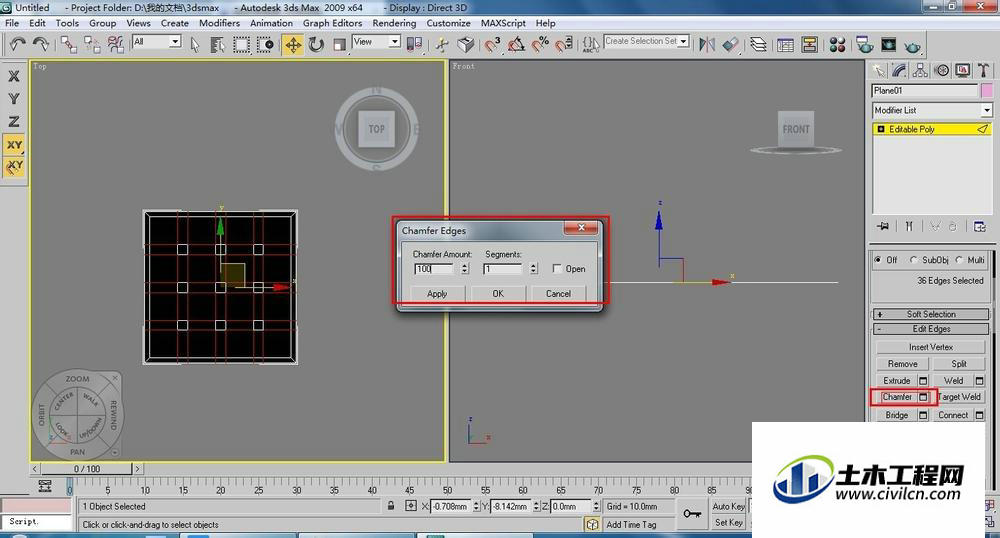This screenshot has width=1000, height=538.
Task: Toggle Angle Snap icon
Action: [x=516, y=45]
